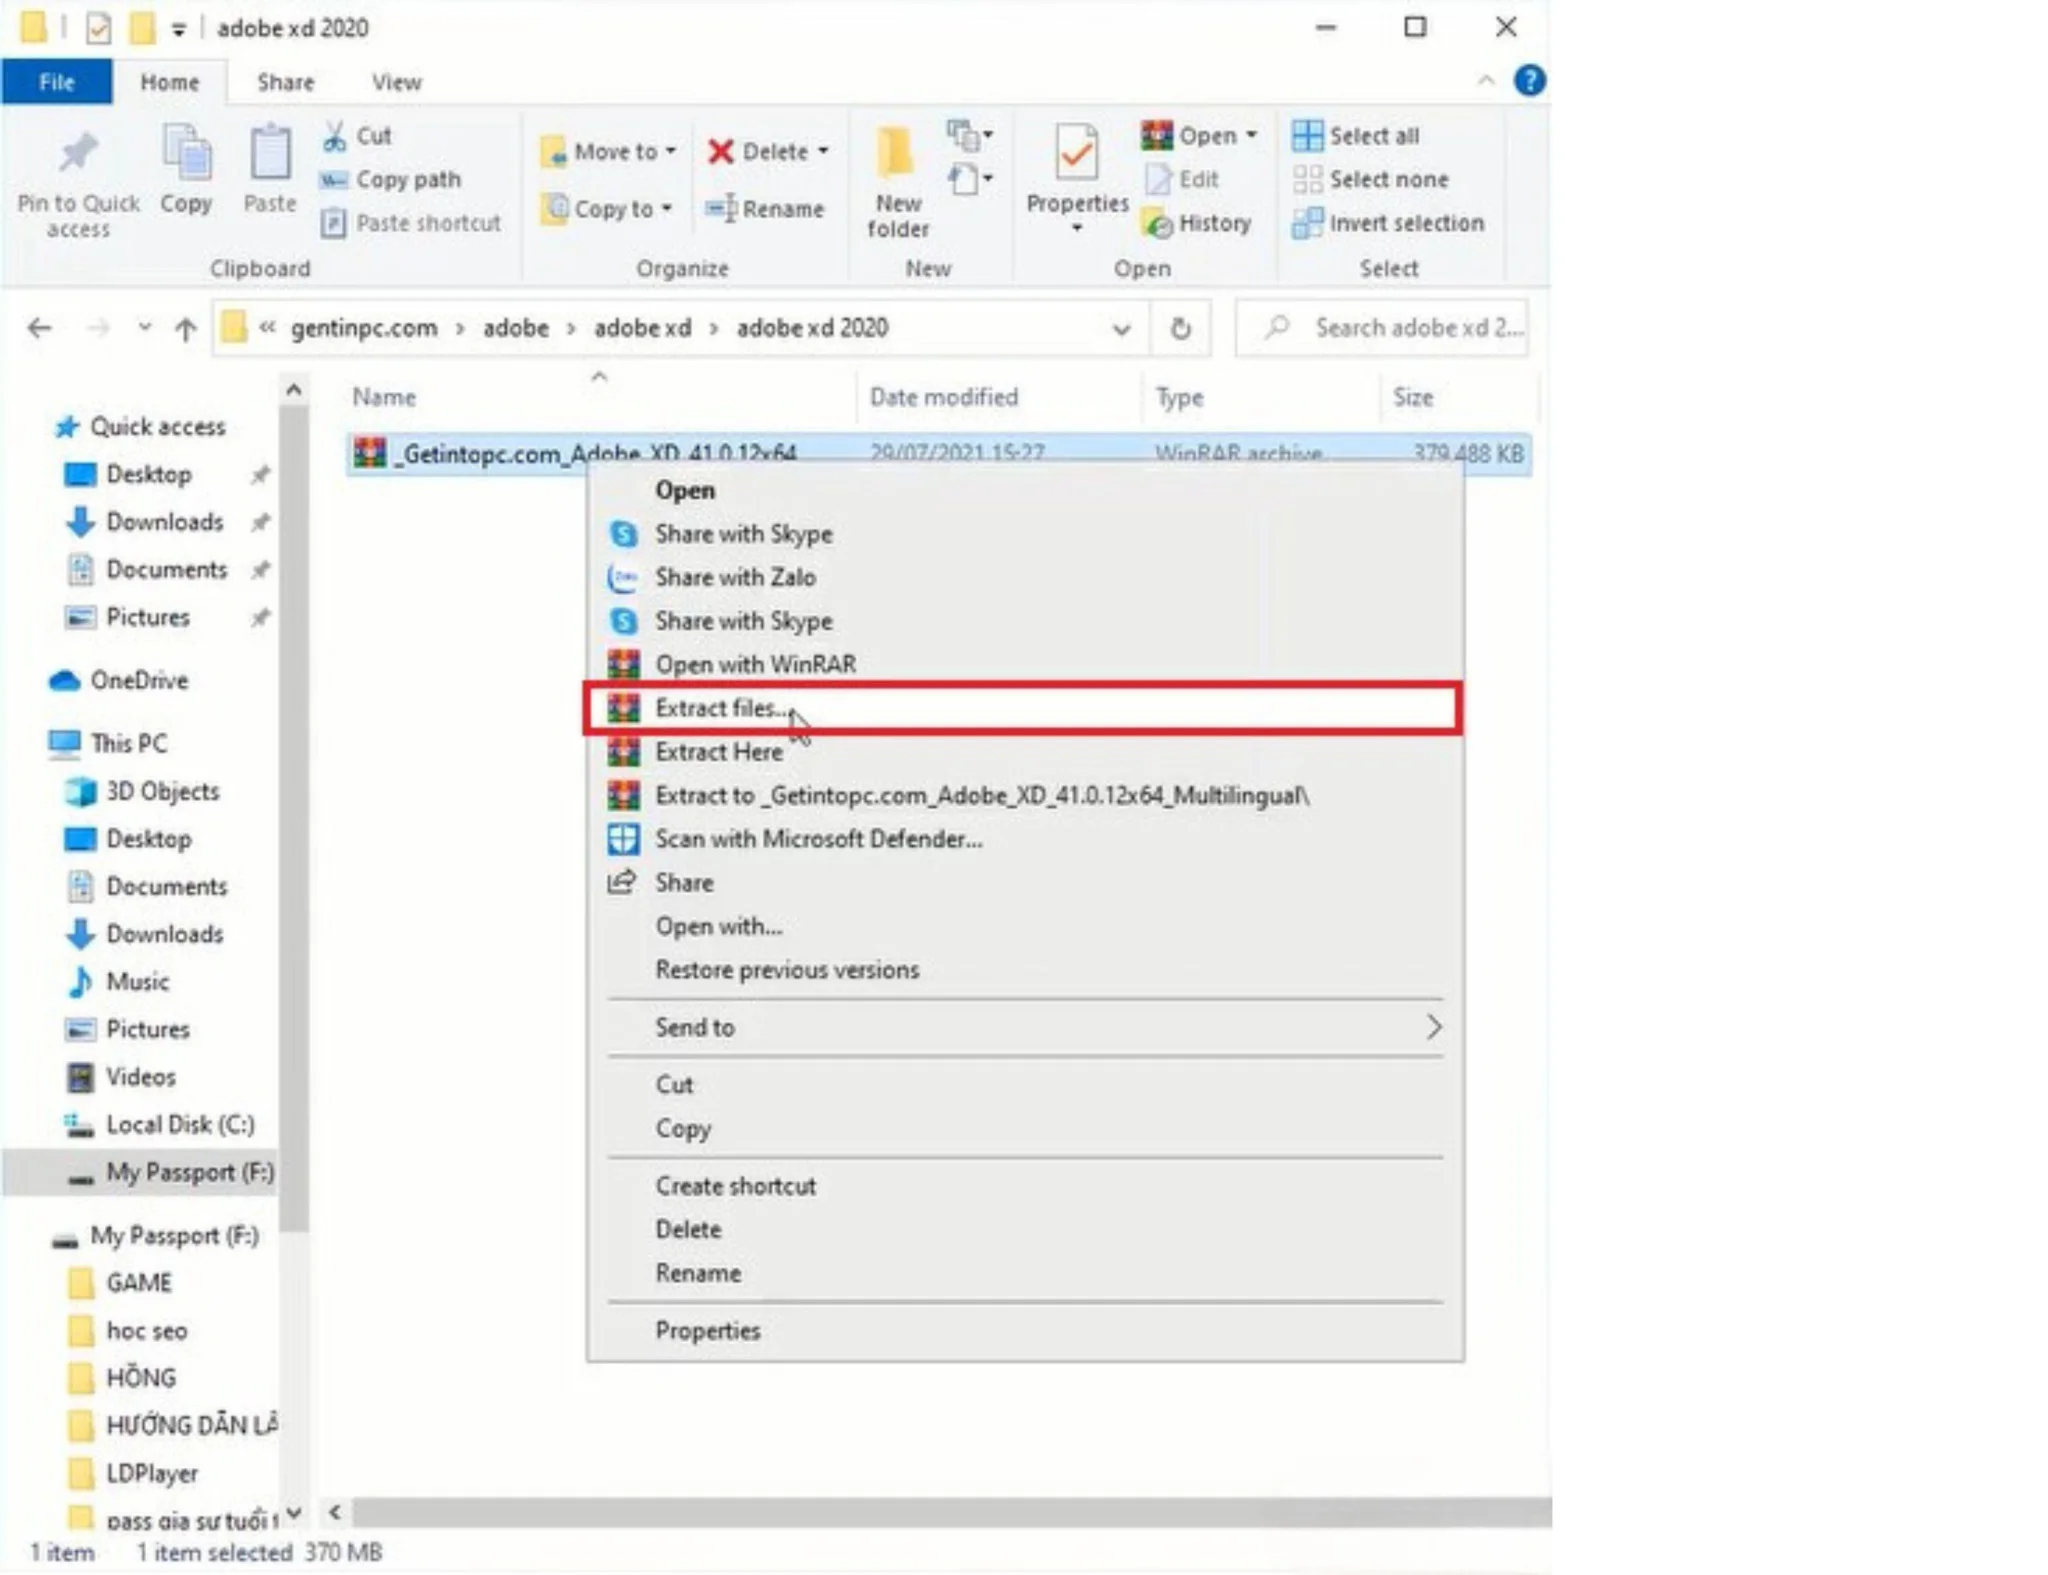
Task: Choose Extract Here
Action: [x=1025, y=752]
